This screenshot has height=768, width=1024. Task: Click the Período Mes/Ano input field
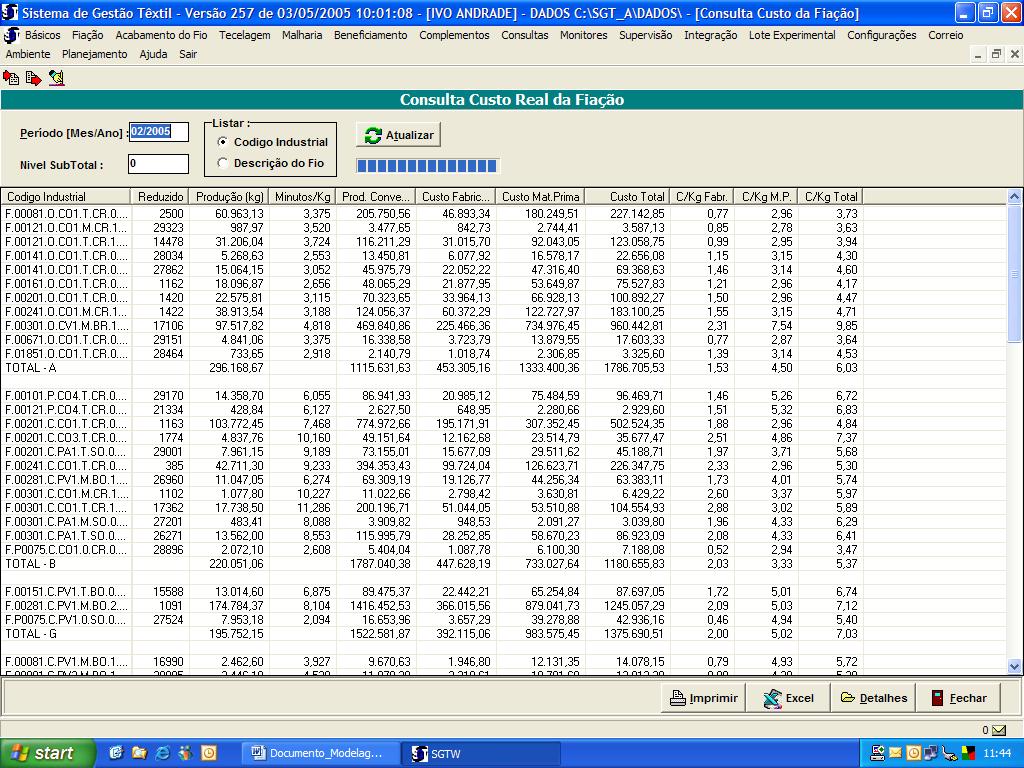coord(158,132)
